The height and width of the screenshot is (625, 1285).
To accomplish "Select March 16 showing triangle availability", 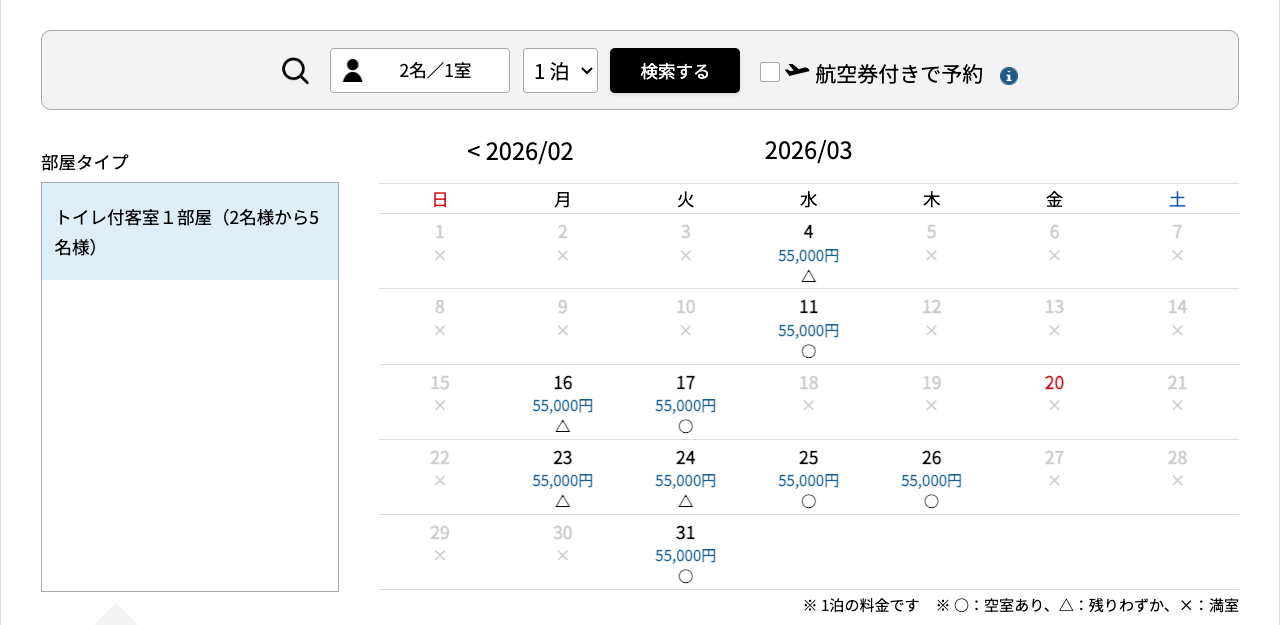I will pyautogui.click(x=562, y=405).
